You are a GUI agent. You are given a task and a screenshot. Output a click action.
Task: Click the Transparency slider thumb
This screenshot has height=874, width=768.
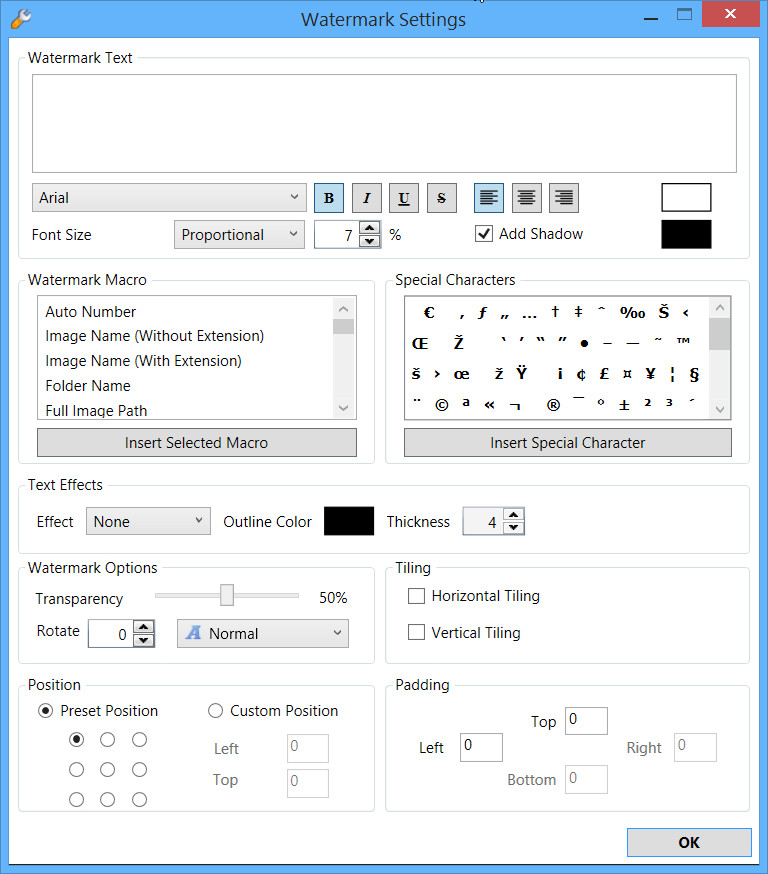coord(226,595)
